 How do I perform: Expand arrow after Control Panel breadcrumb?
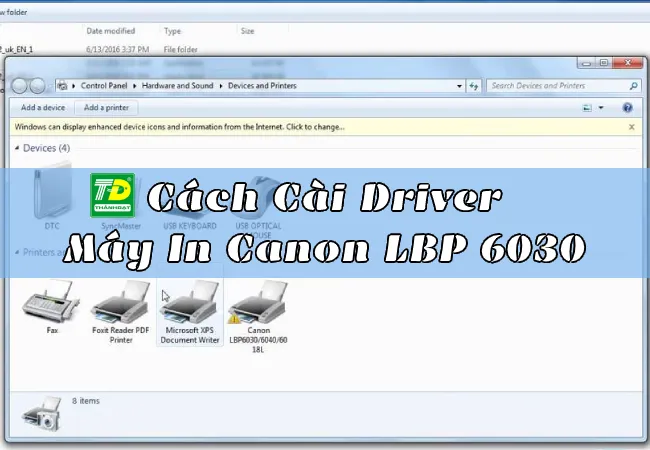click(x=134, y=86)
